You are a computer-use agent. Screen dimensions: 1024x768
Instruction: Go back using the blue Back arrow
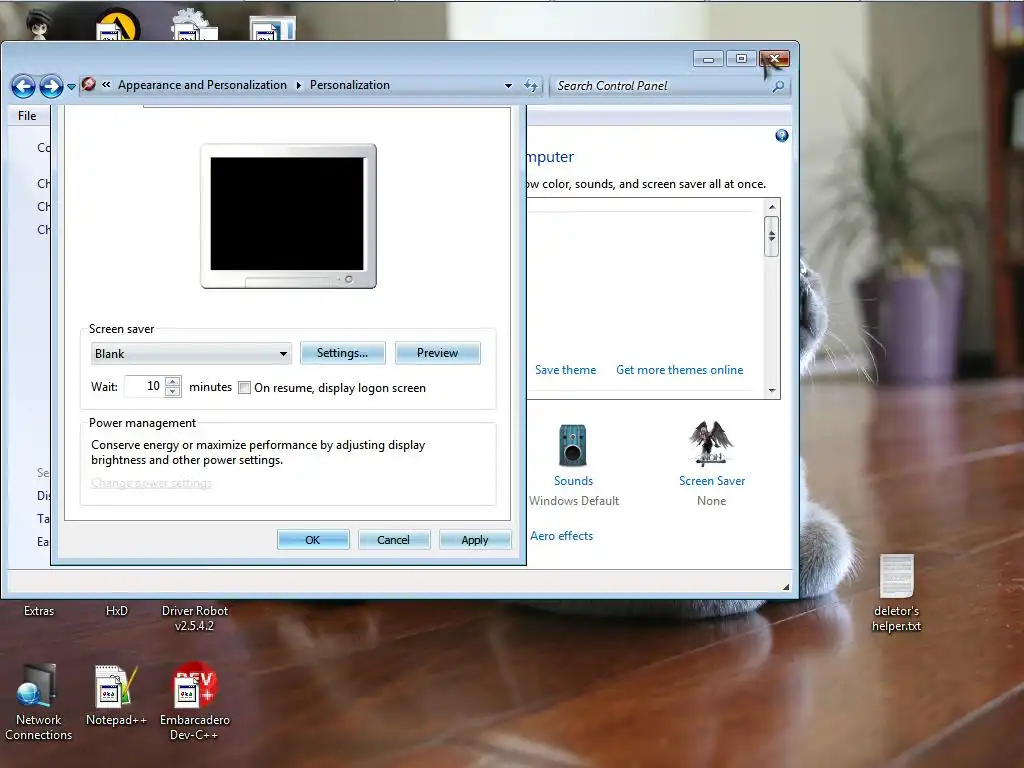tap(23, 86)
